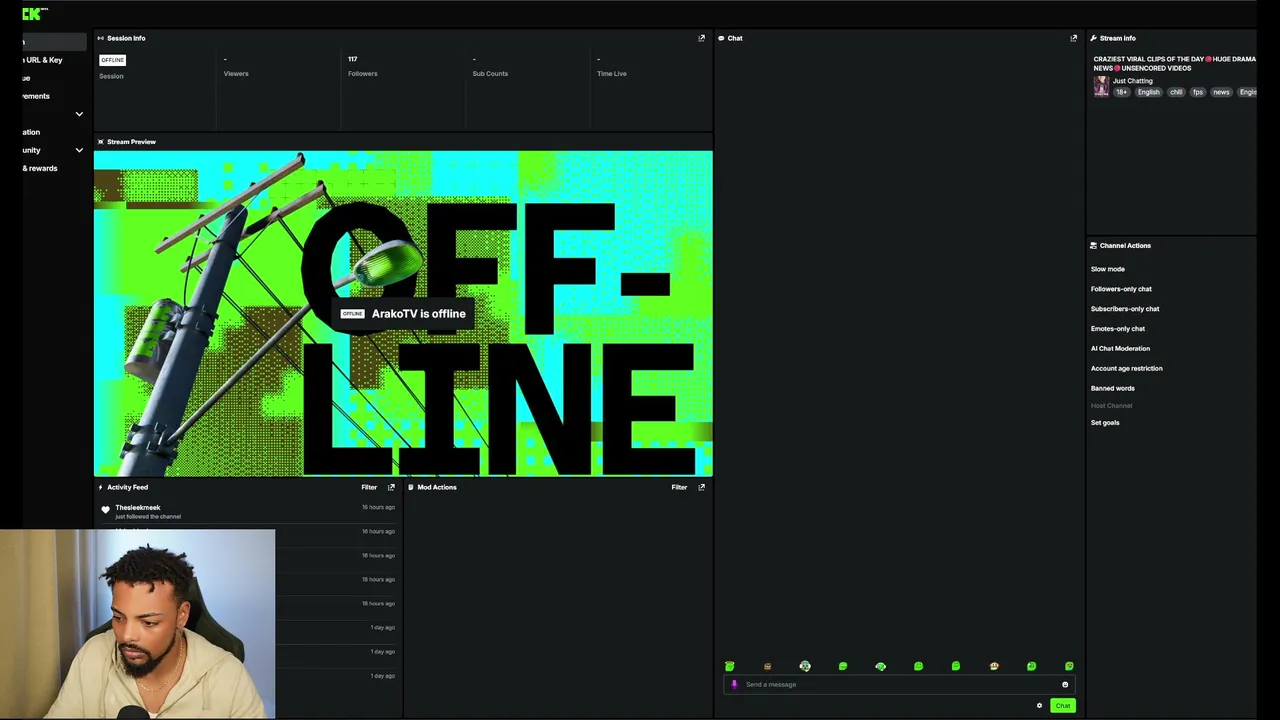Toggle Account age restriction
The height and width of the screenshot is (720, 1280).
pos(1126,368)
